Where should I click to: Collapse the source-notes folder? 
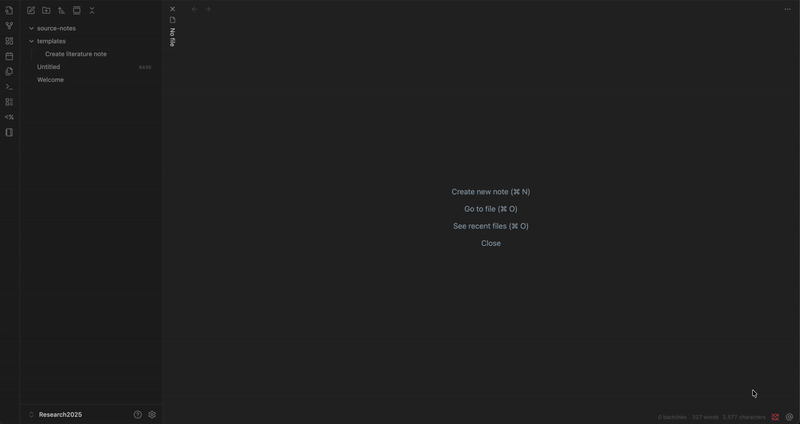point(31,28)
